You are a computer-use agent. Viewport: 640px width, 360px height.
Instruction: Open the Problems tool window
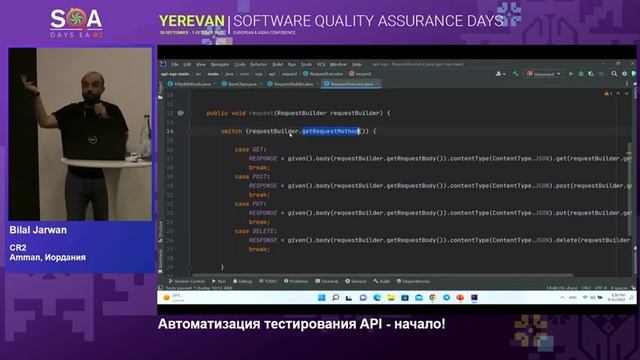(x=296, y=281)
